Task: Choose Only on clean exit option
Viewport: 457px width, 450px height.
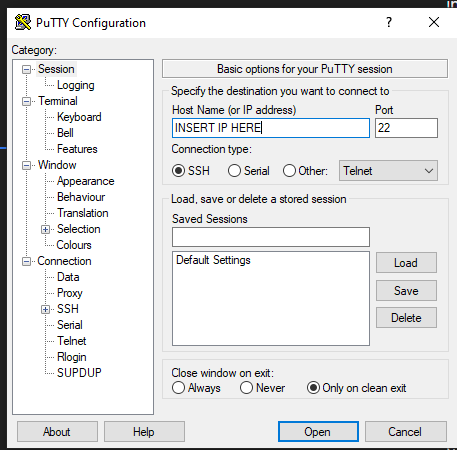Action: [x=313, y=388]
